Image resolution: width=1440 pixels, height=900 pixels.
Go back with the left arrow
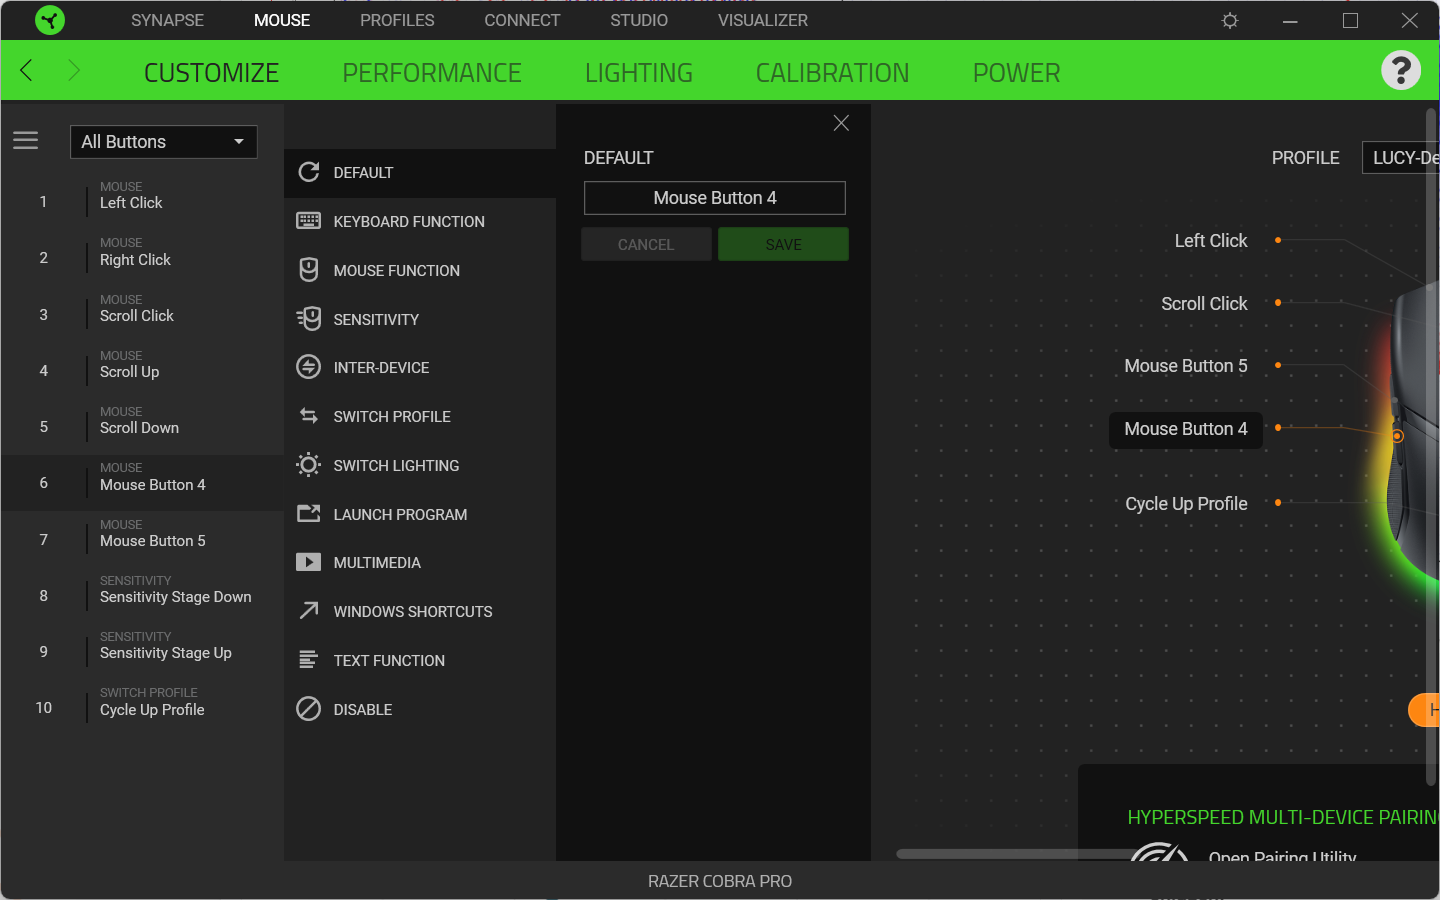(27, 70)
